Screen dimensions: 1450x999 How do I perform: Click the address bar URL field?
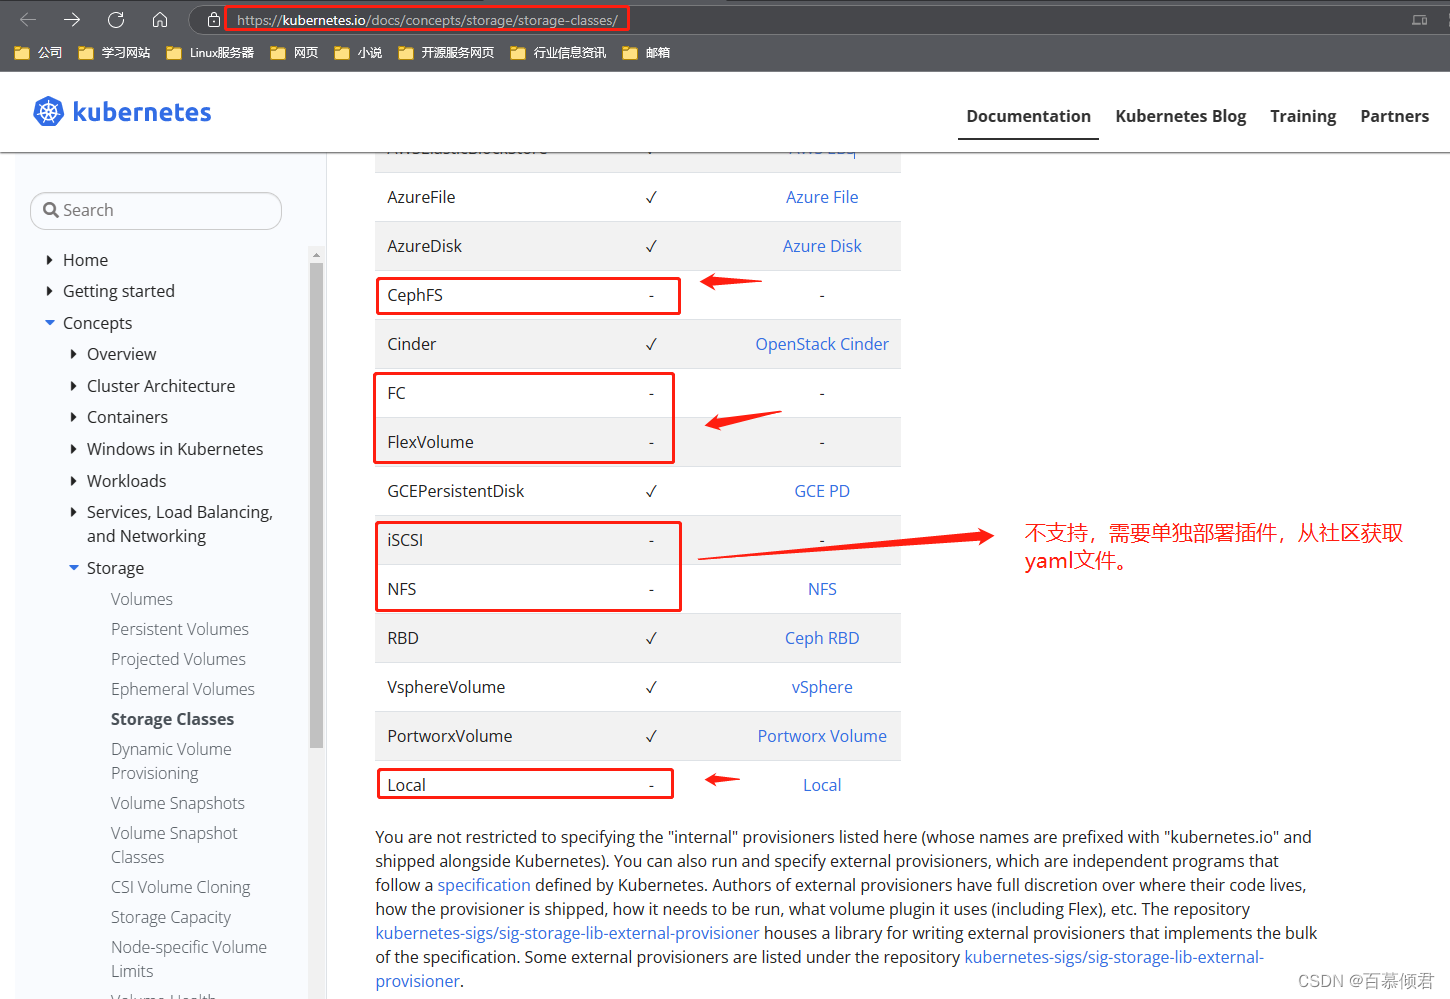tap(427, 20)
